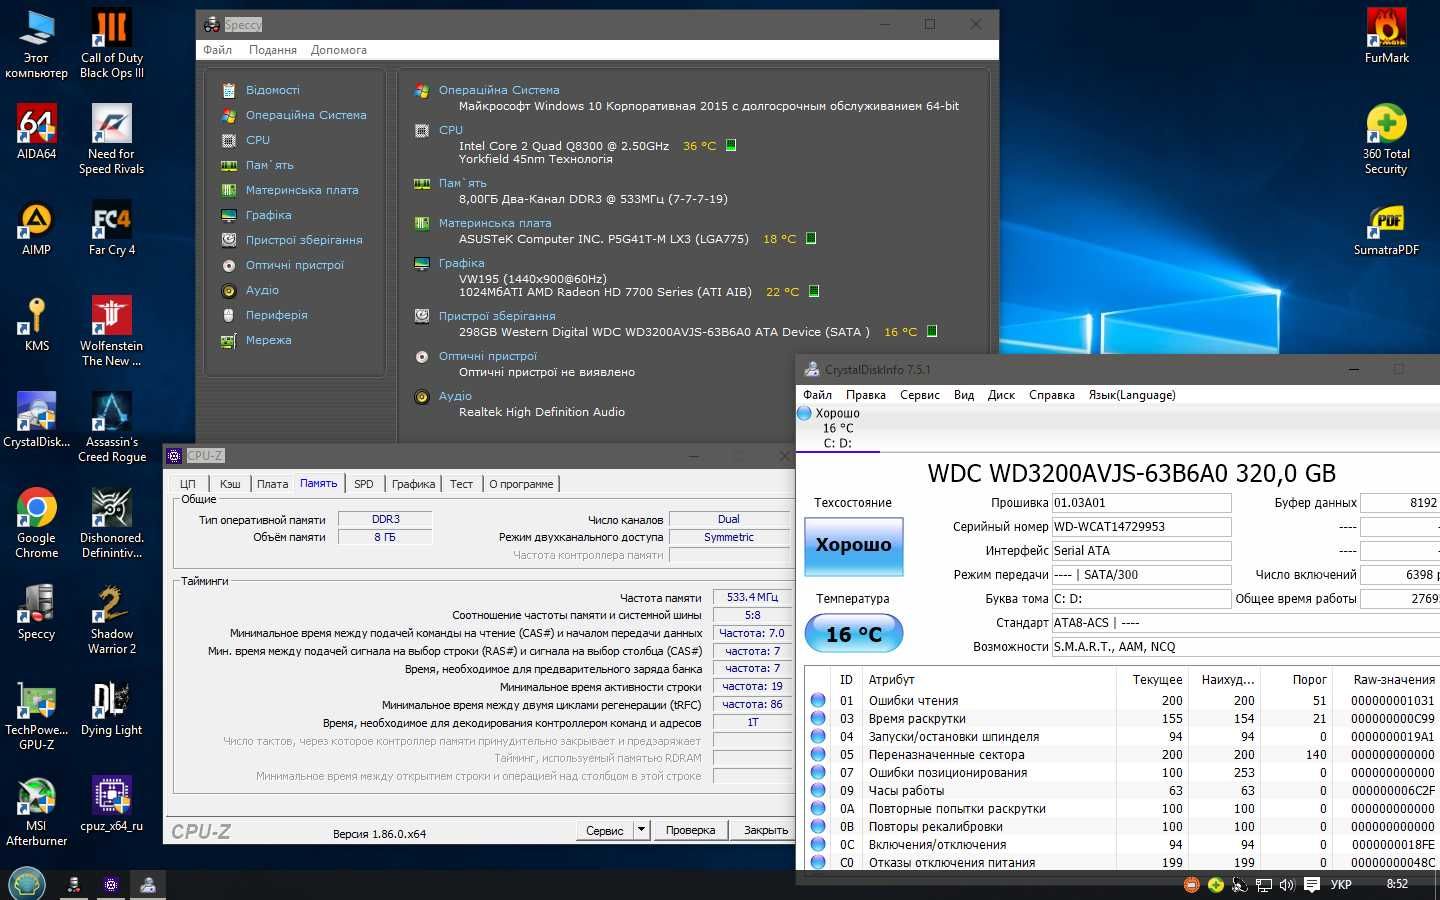This screenshot has height=900, width=1440.
Task: Click motherboard temperature indicator square
Action: click(x=811, y=238)
